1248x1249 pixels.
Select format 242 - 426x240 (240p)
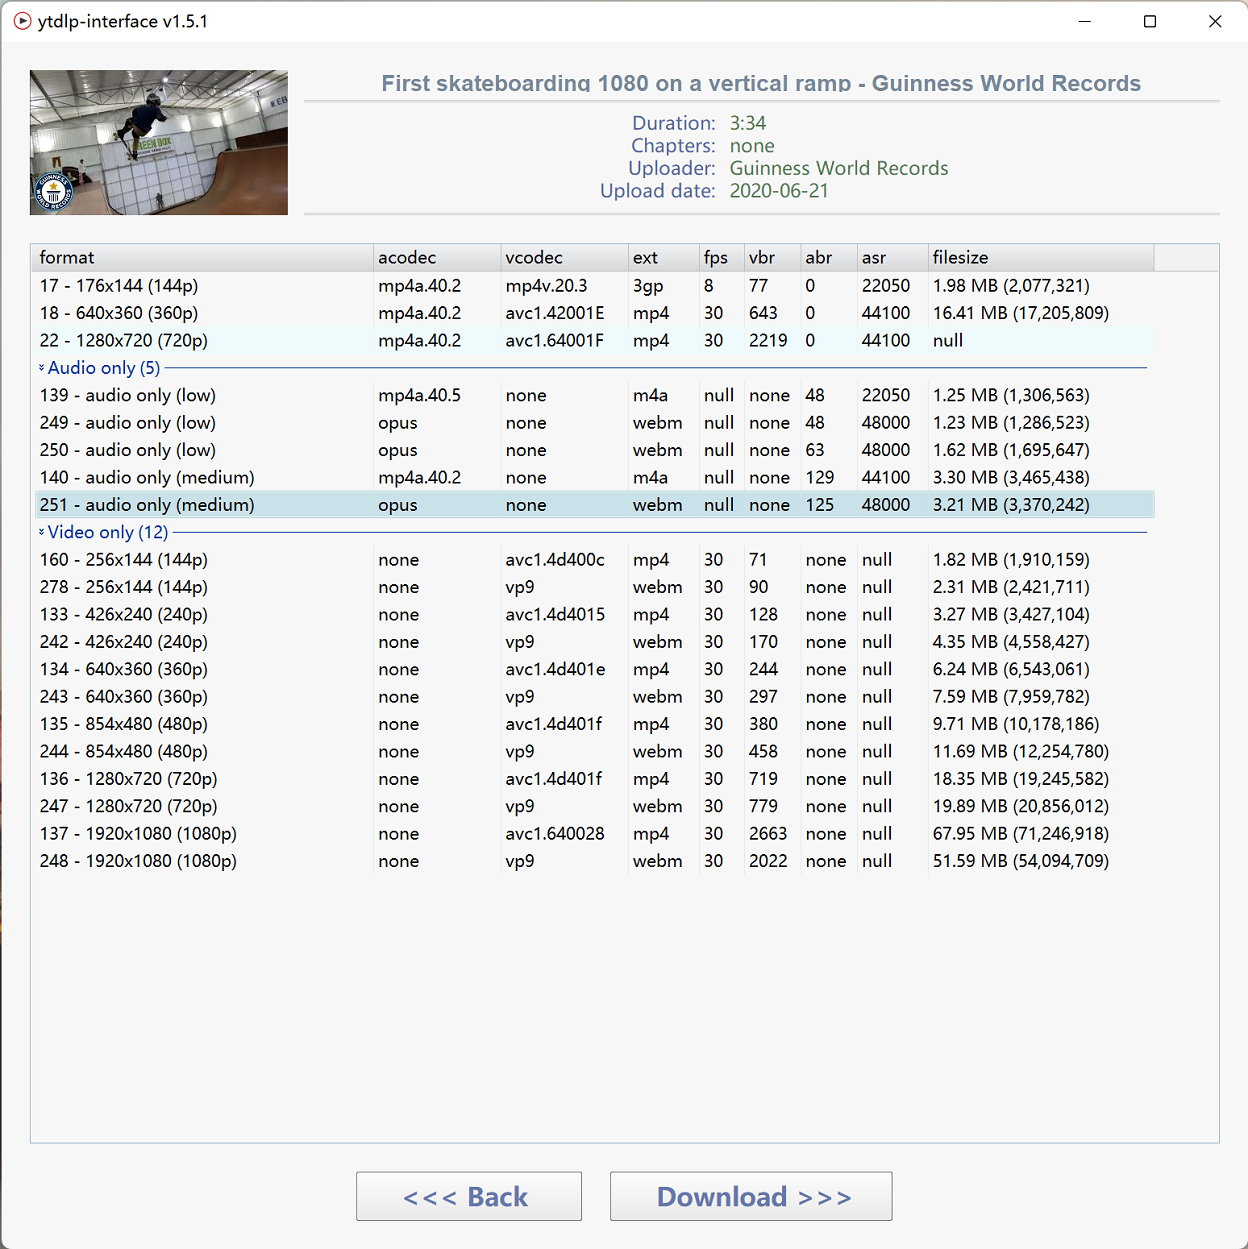pyautogui.click(x=594, y=642)
